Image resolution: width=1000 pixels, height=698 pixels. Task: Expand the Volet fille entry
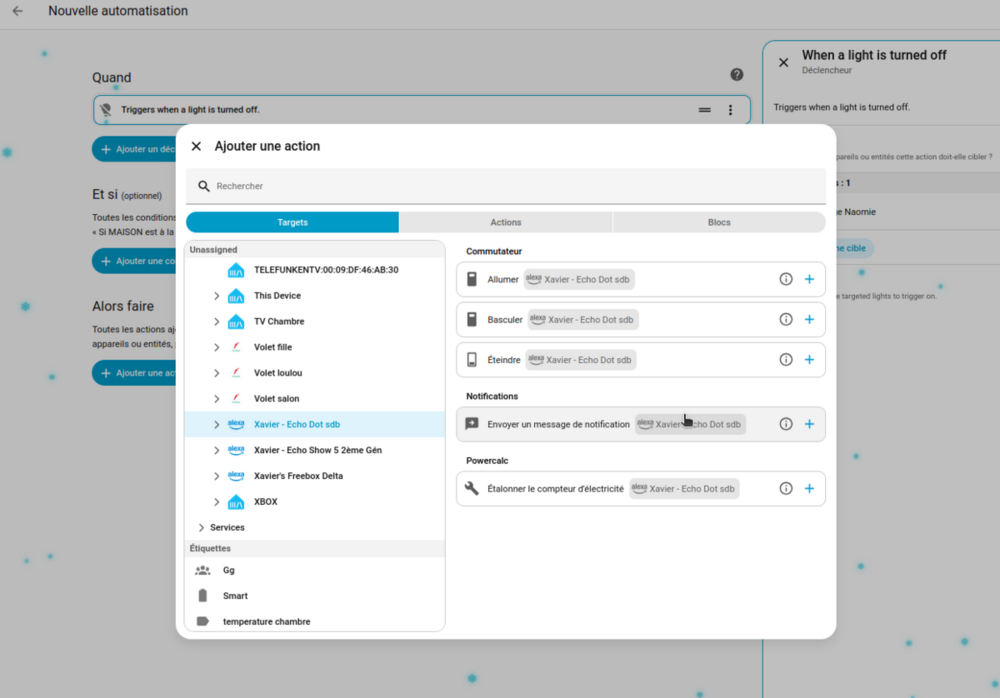[216, 348]
